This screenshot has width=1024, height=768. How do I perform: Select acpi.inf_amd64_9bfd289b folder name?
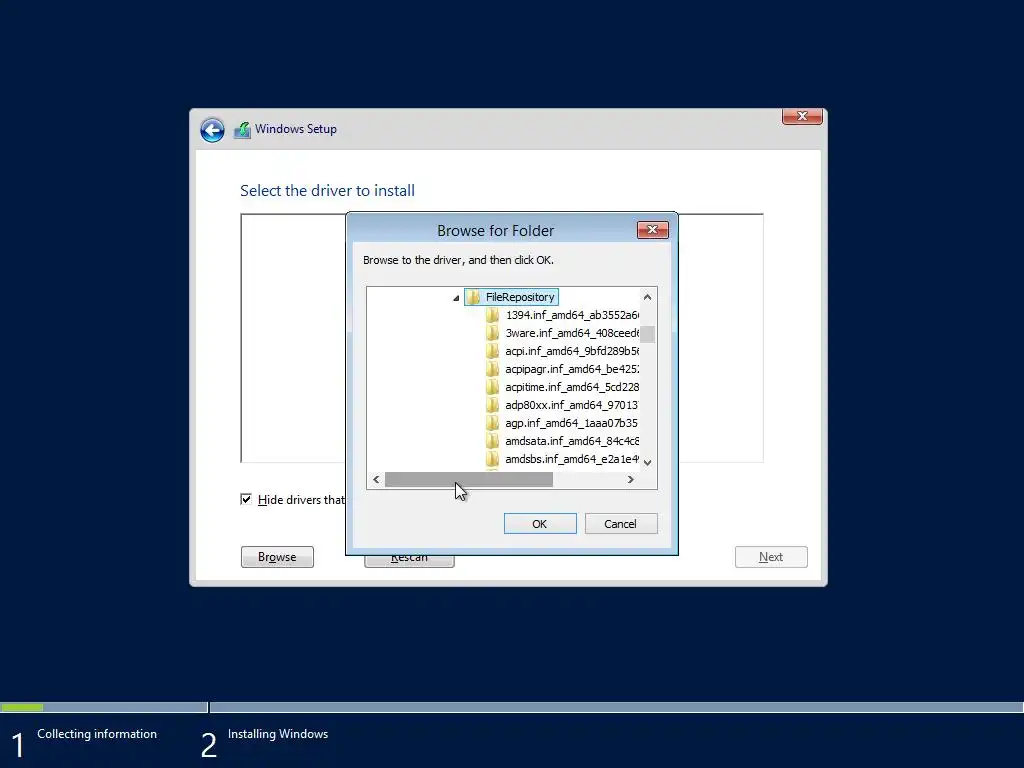pyautogui.click(x=572, y=351)
